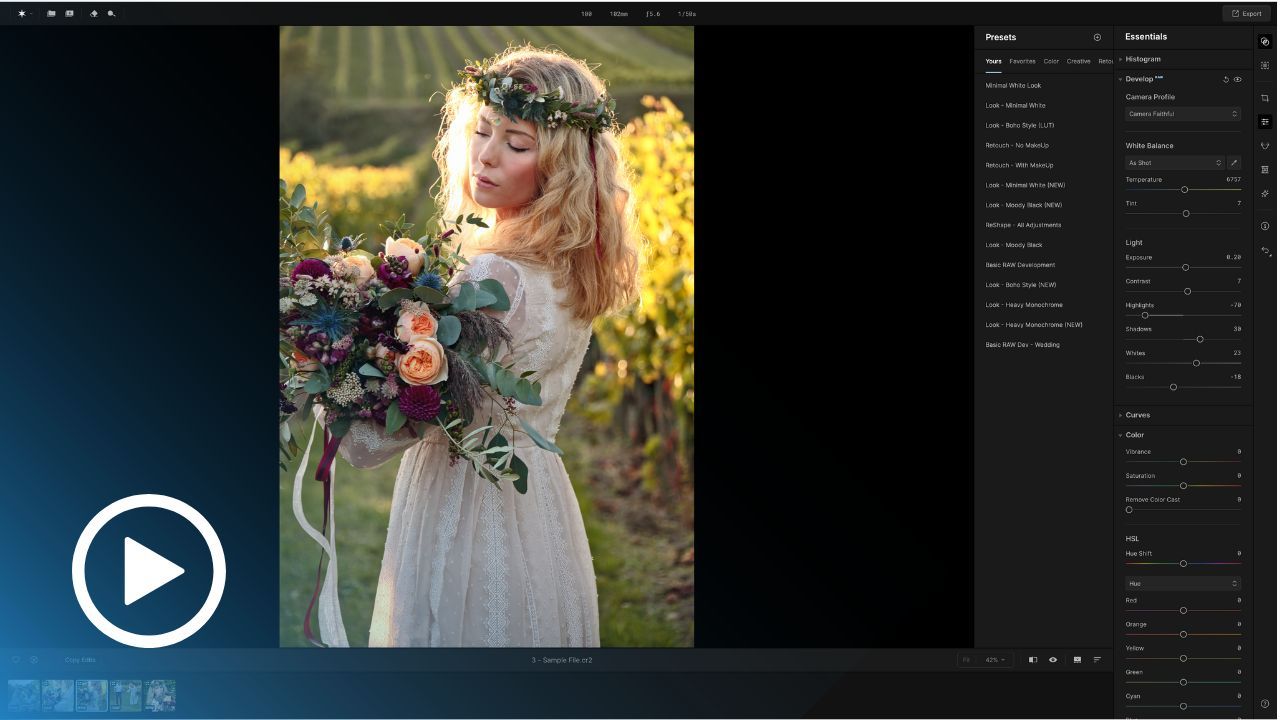The image size is (1280, 720).
Task: Apply Basic RAW Development preset
Action: [1020, 265]
